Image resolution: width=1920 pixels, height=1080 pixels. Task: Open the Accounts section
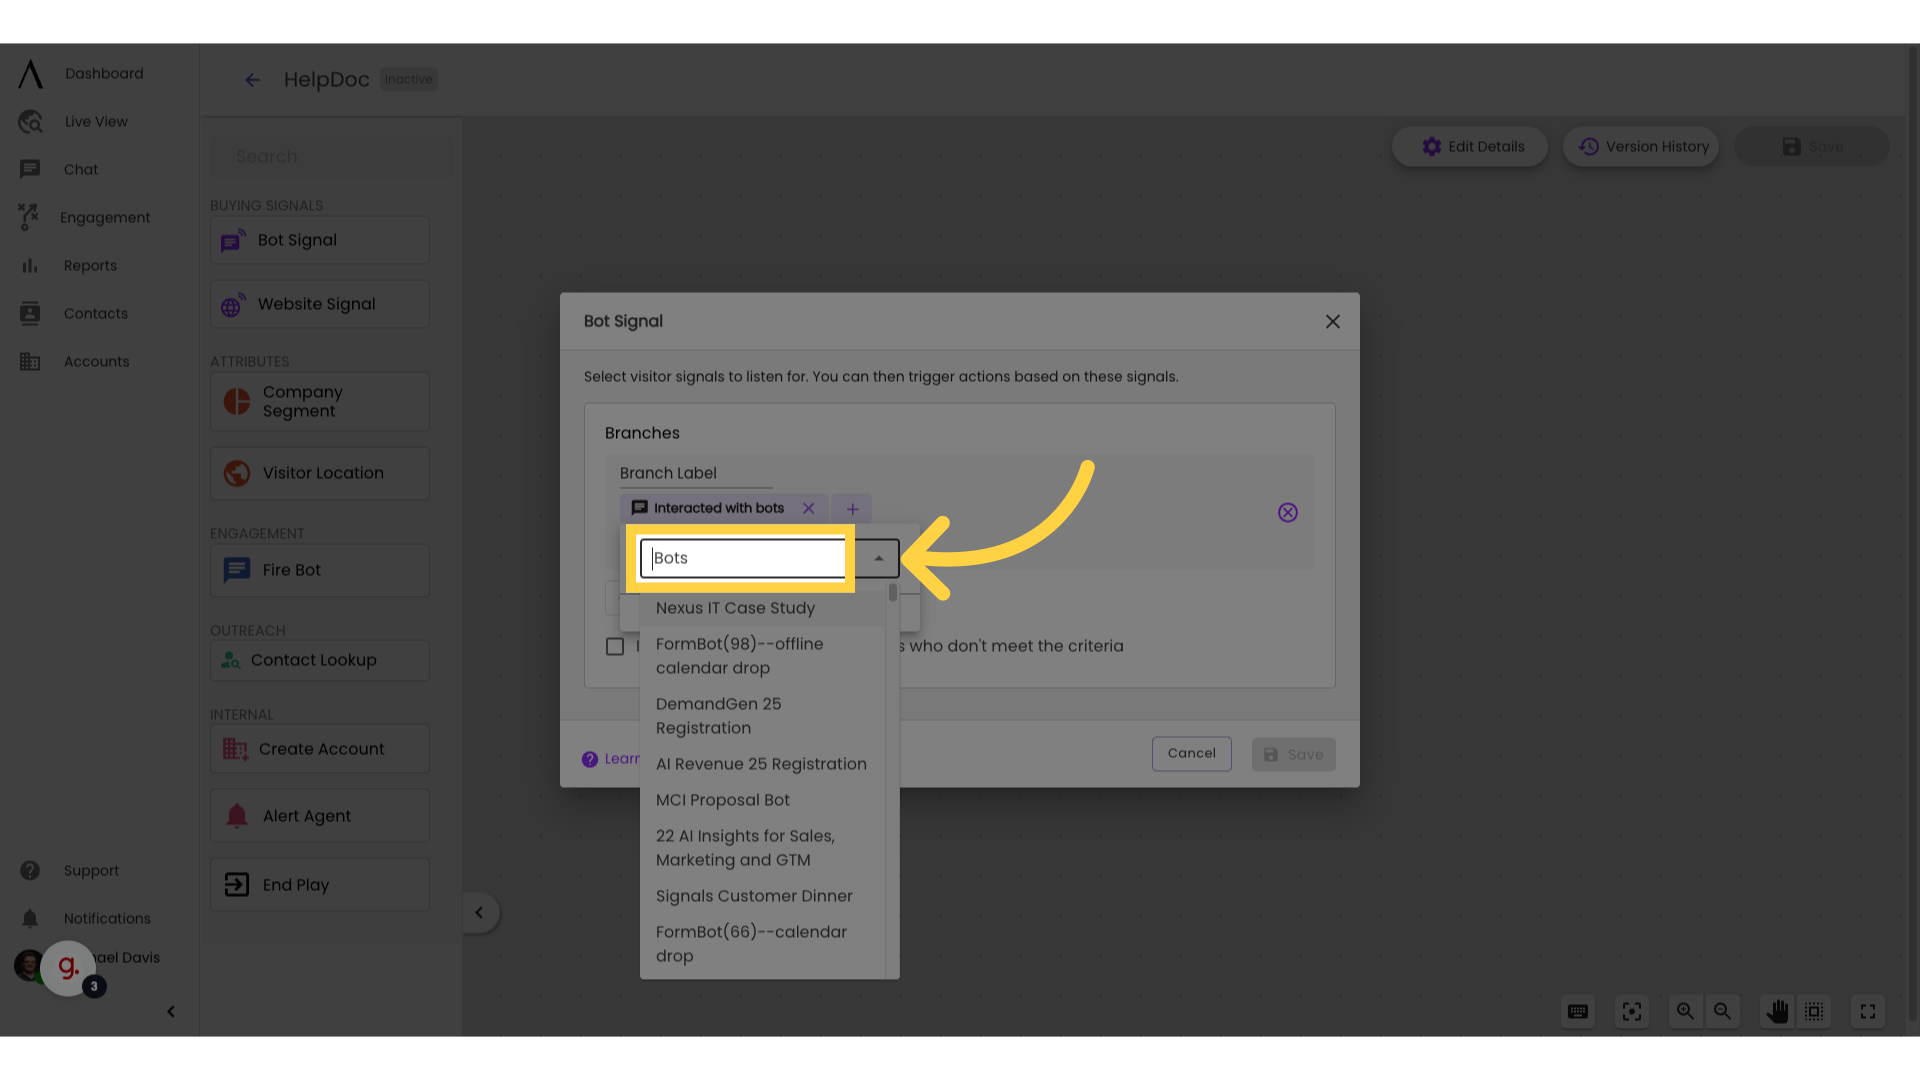click(x=96, y=361)
